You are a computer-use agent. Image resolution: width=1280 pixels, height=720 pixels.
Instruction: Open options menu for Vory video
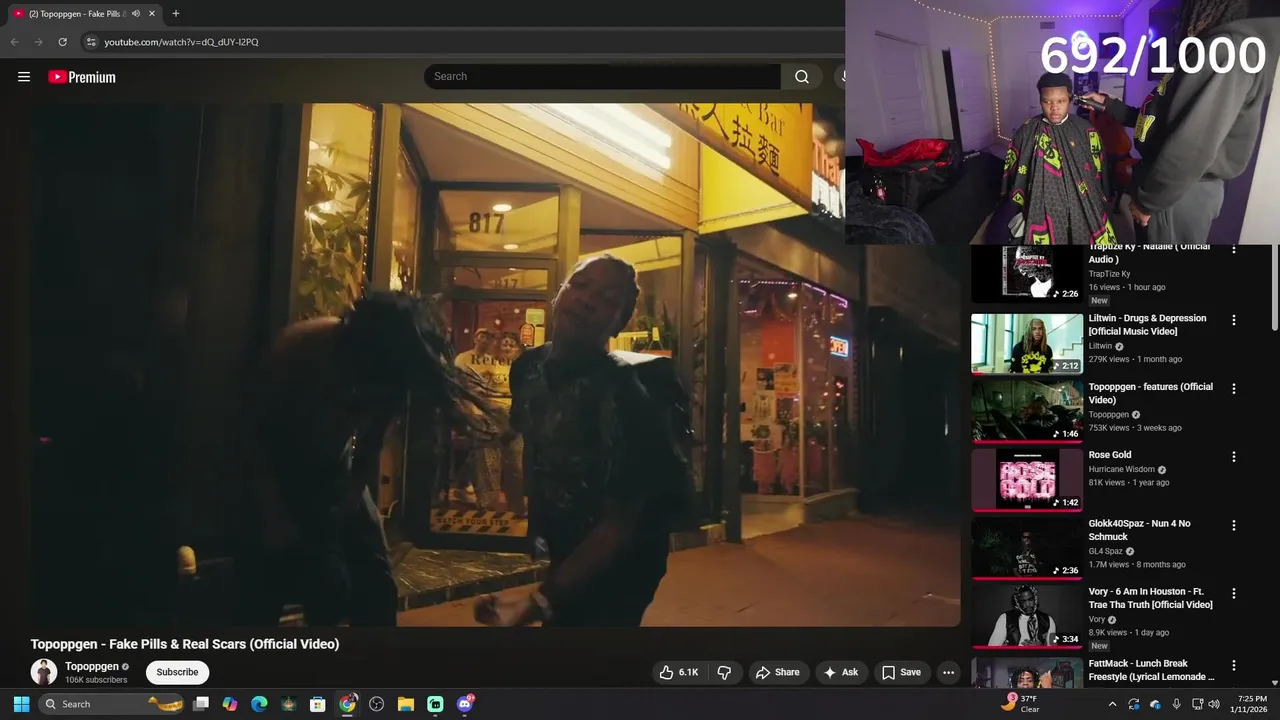tap(1233, 593)
